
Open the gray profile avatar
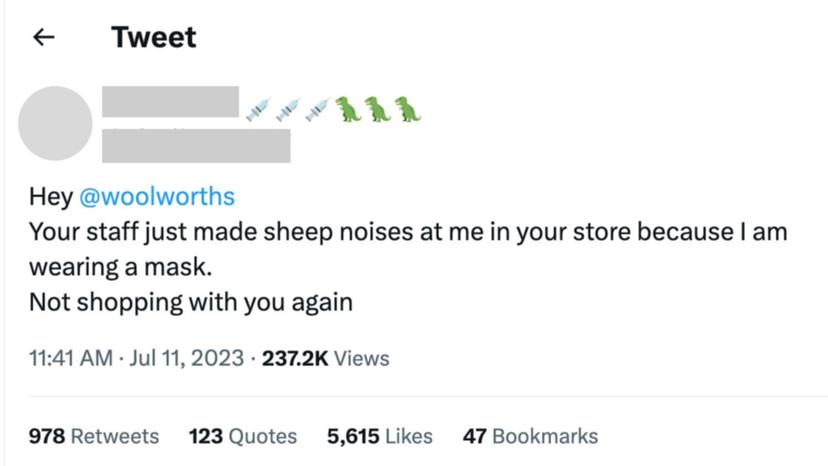56,123
